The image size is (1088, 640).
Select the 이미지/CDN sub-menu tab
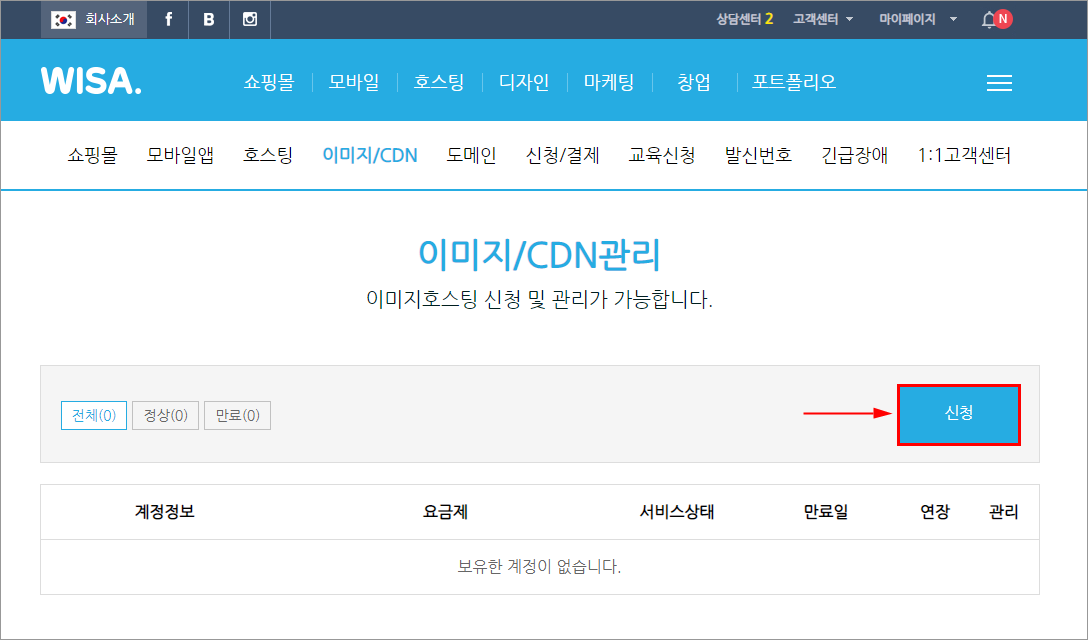coord(370,155)
